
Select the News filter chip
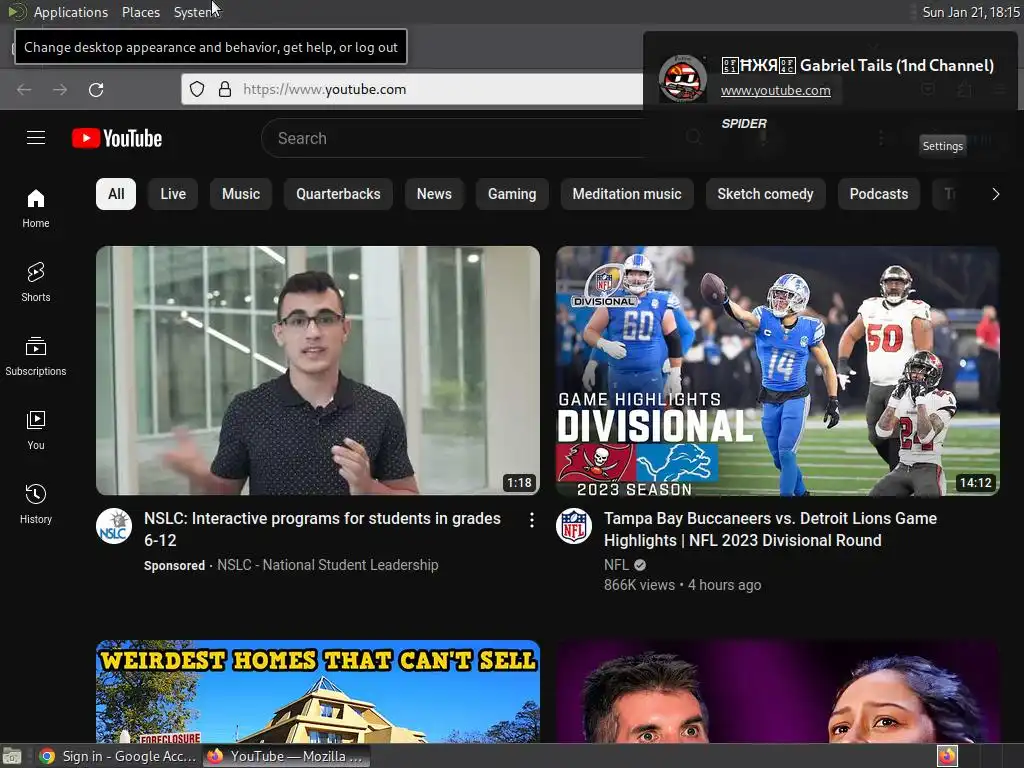434,194
